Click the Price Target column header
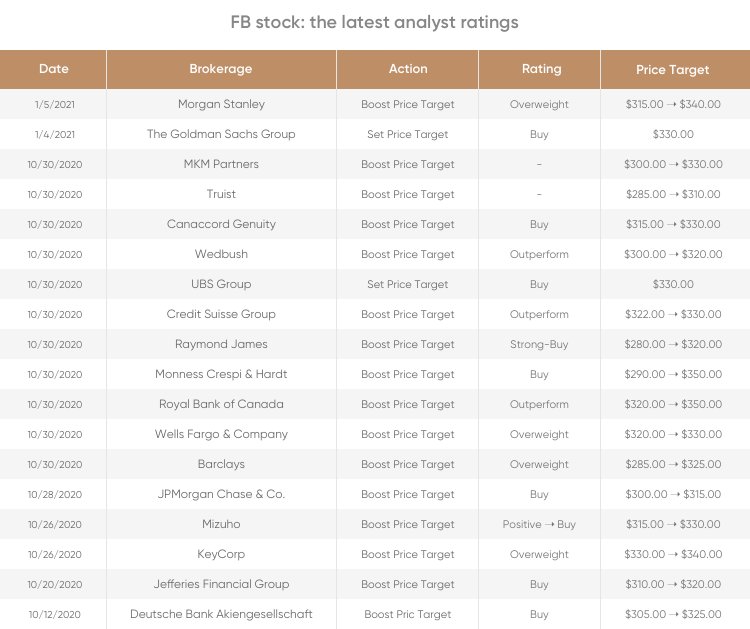Viewport: 750px width, 629px height. click(672, 70)
